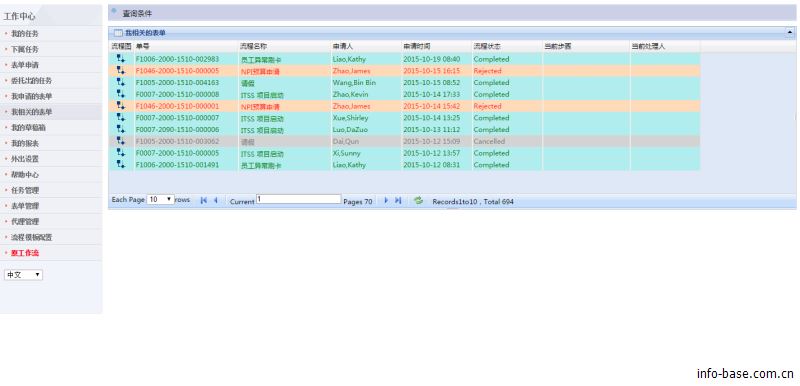Select 表单申请 in the sidebar
The width and height of the screenshot is (800, 386).
coord(24,65)
